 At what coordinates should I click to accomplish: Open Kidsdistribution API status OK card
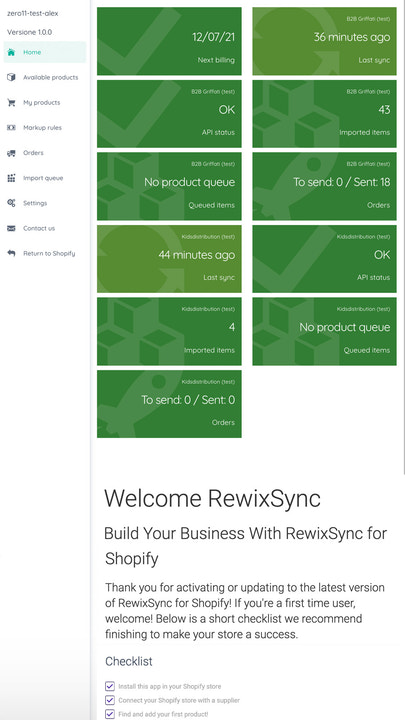(324, 259)
